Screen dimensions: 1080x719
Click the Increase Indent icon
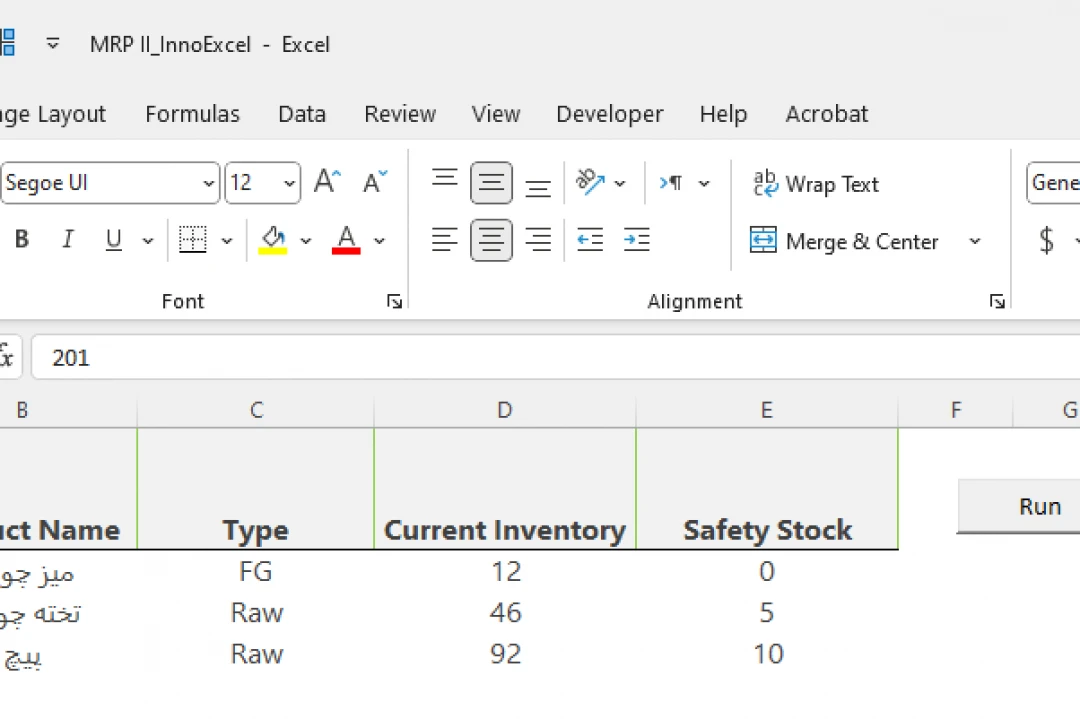[x=636, y=240]
